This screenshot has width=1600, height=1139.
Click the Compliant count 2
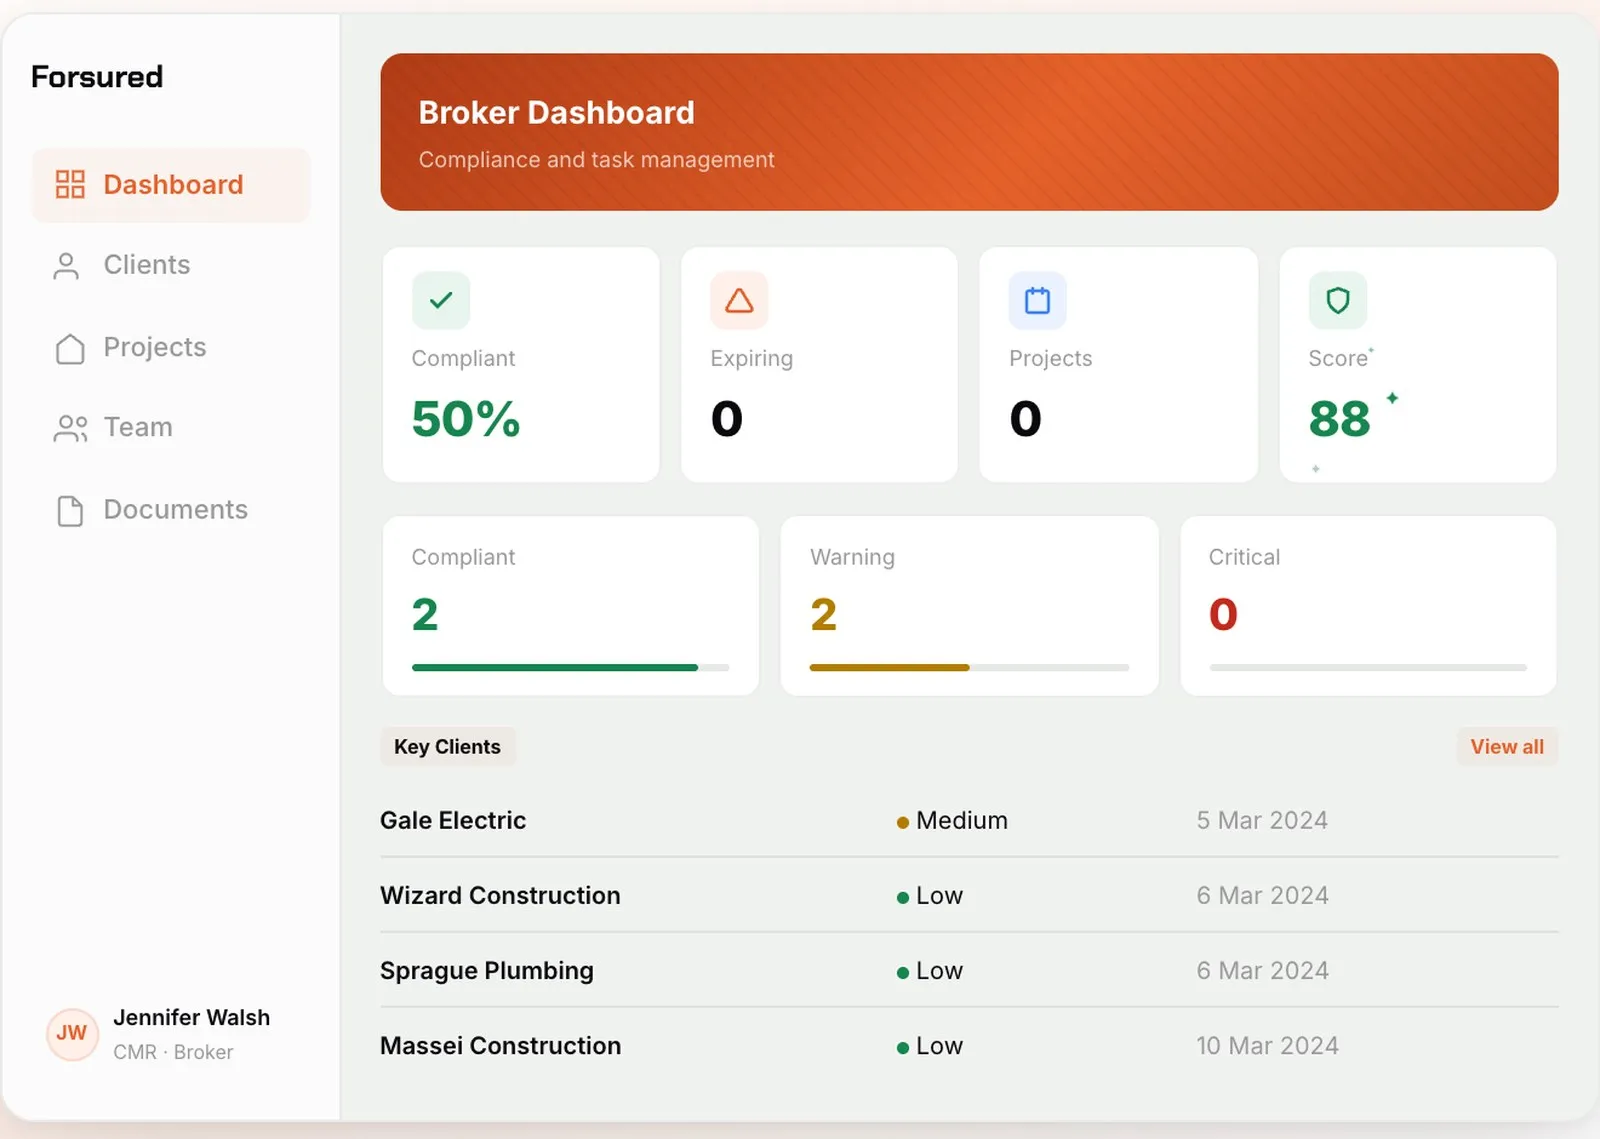(x=425, y=614)
